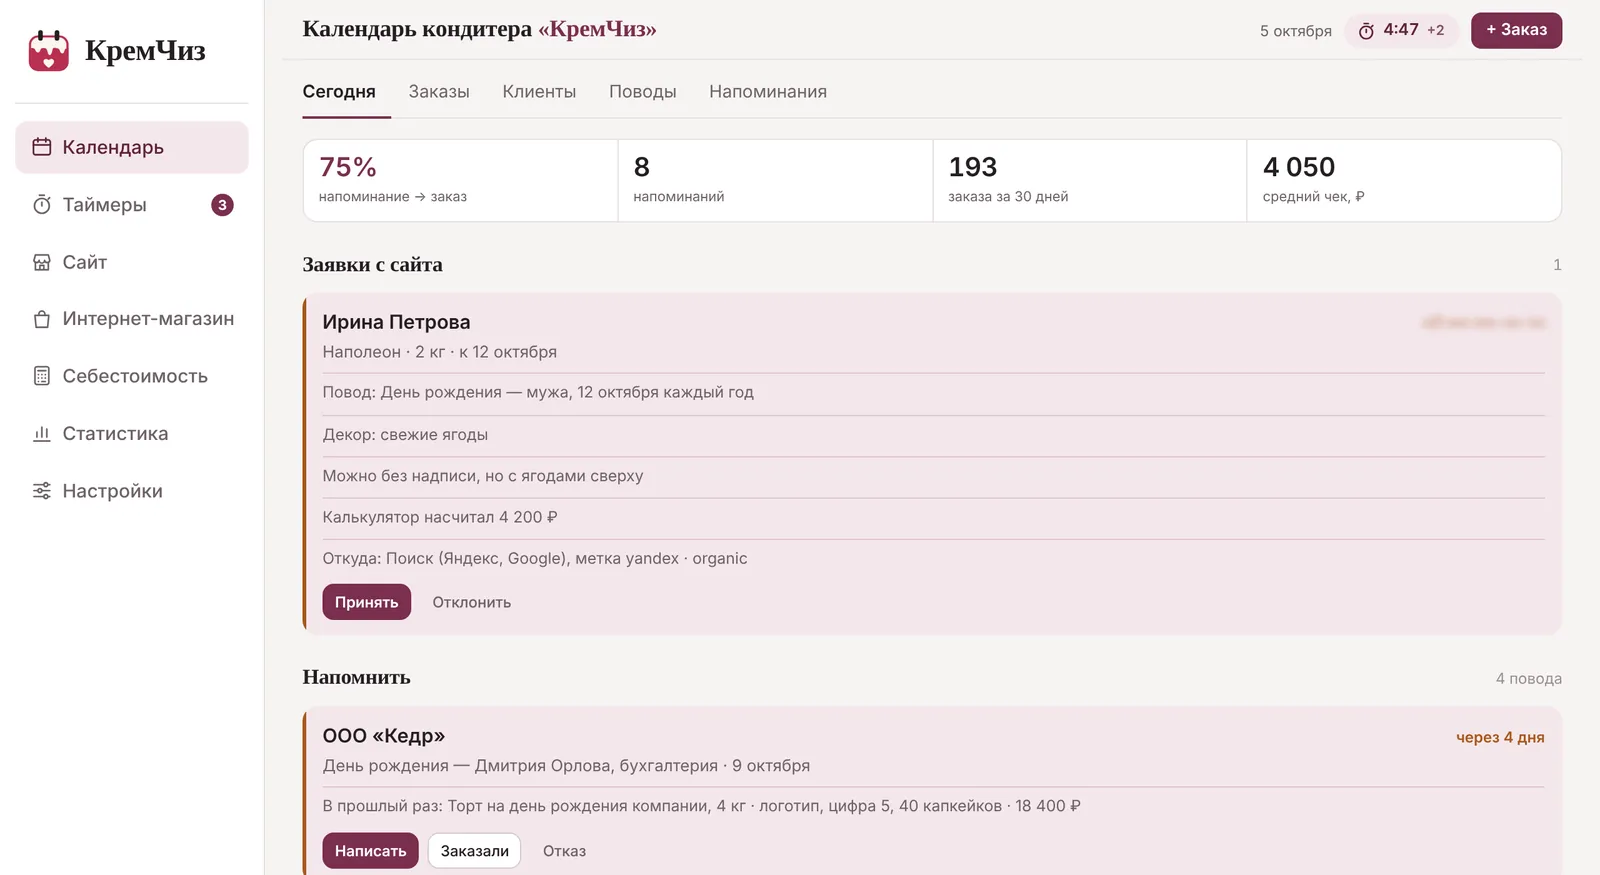Click the КремЧиз calendar-heart logo icon
Image resolution: width=1600 pixels, height=875 pixels.
click(48, 51)
